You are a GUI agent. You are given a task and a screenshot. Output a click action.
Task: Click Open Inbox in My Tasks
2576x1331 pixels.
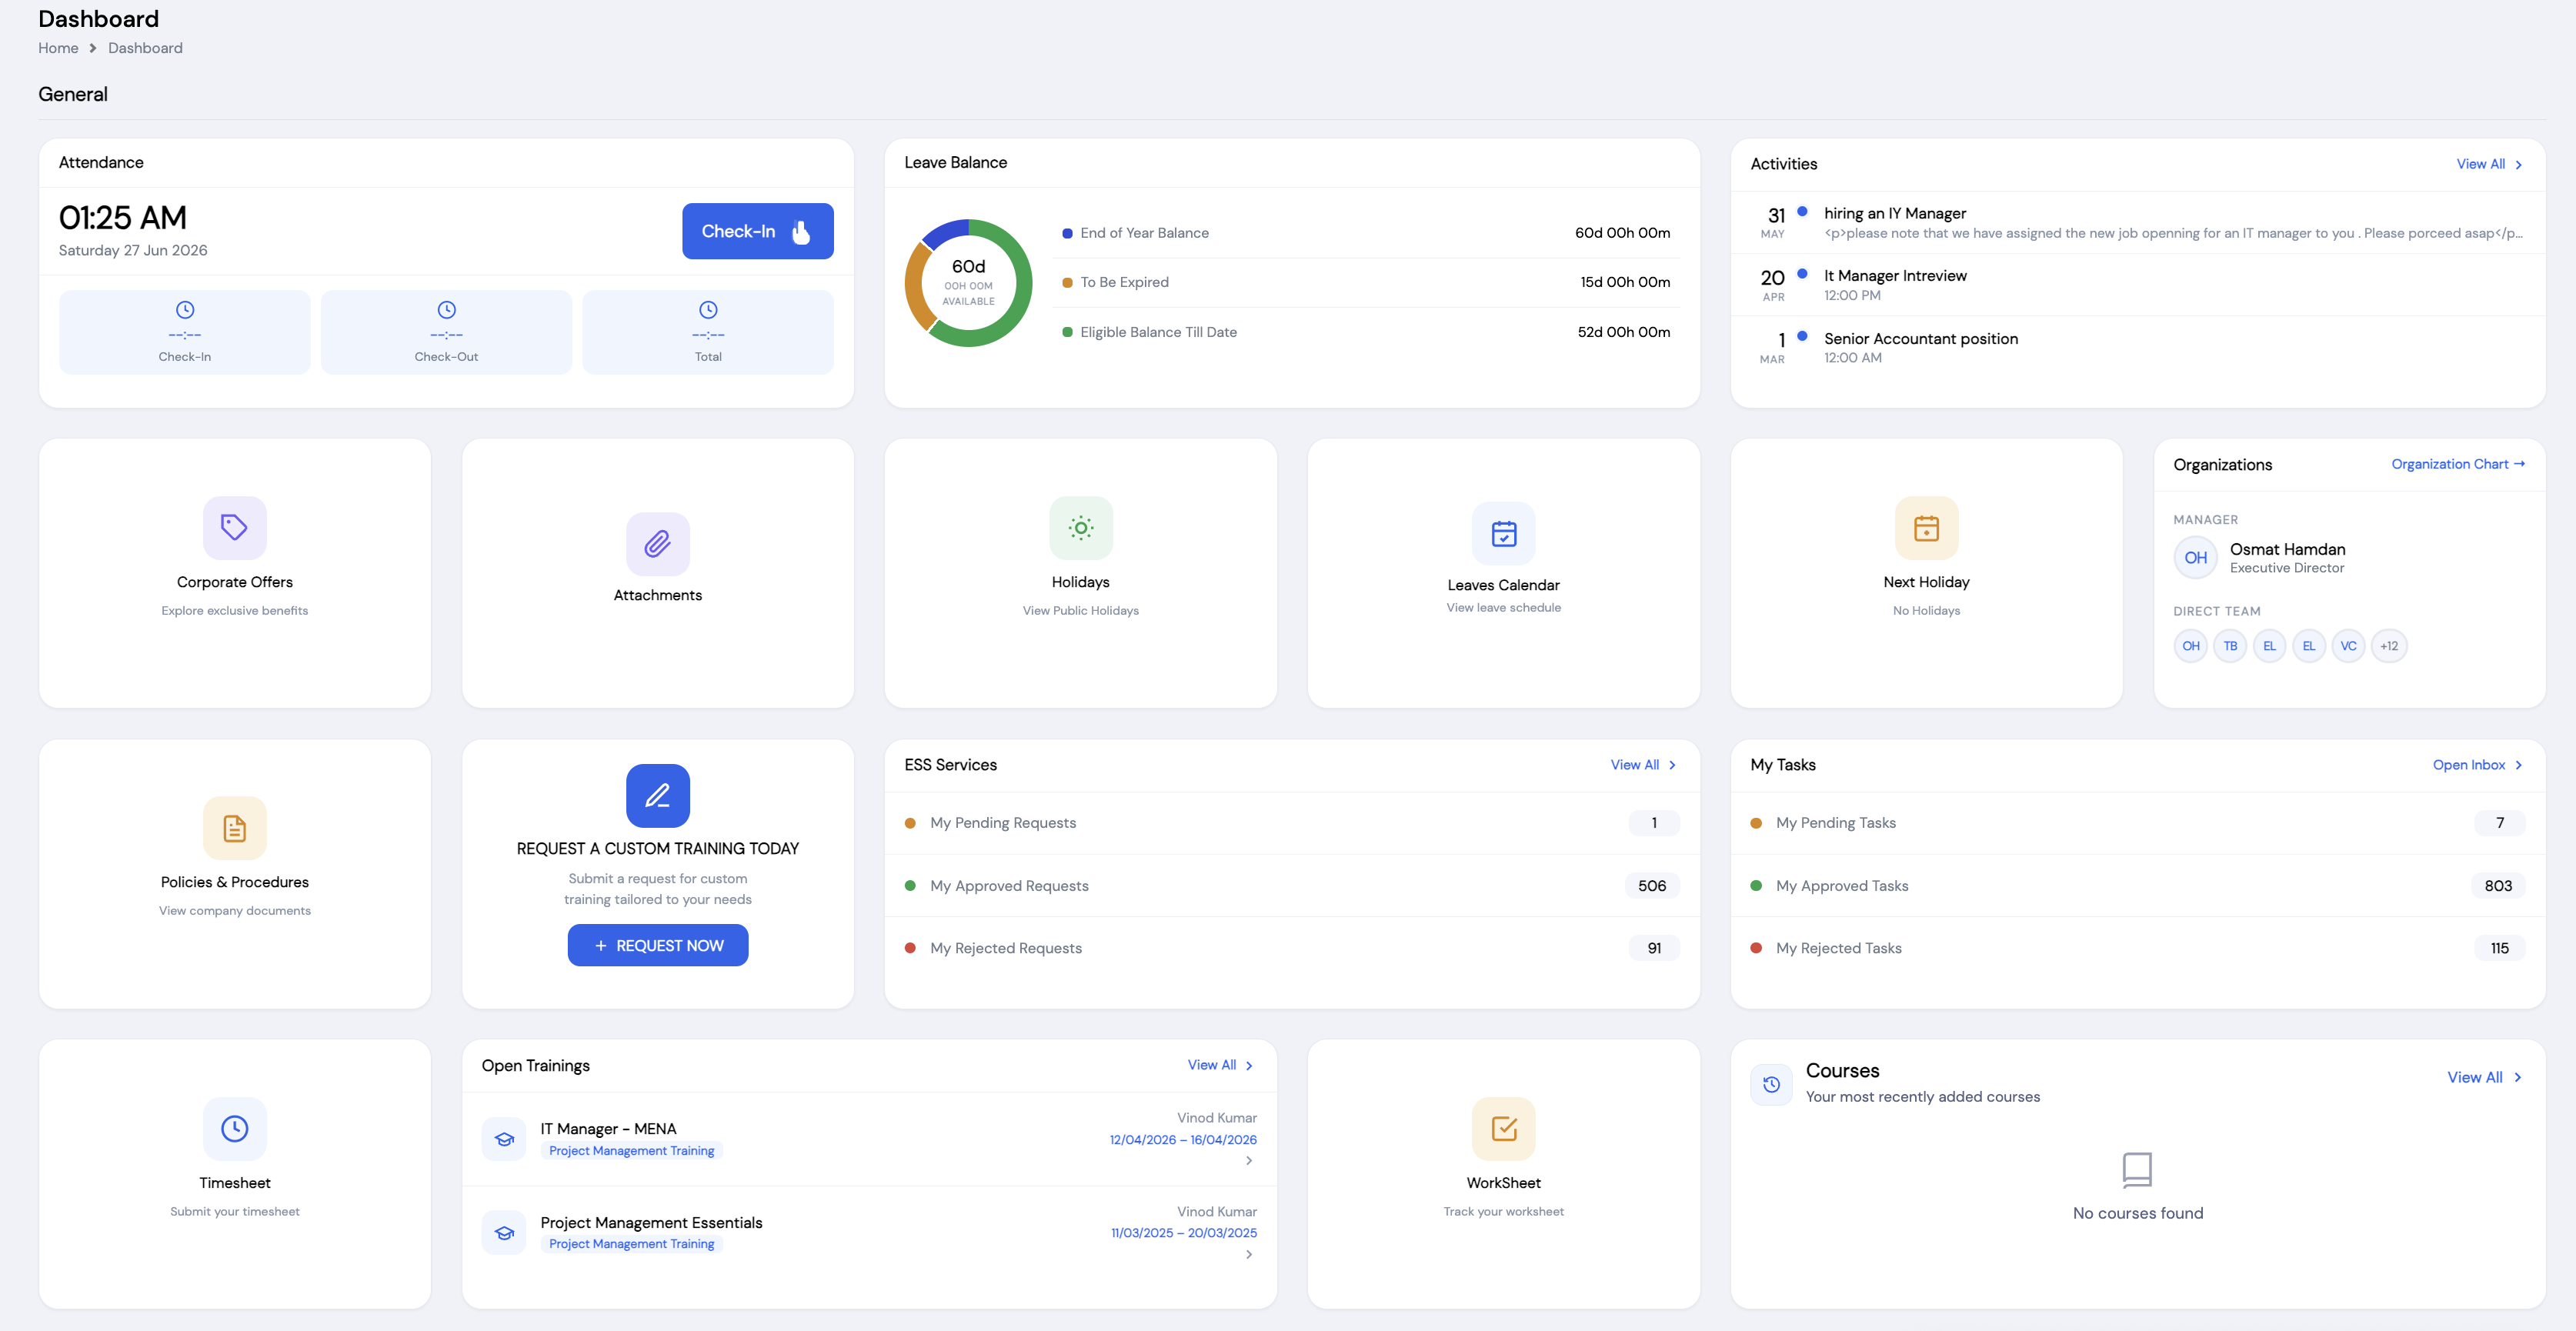2478,765
